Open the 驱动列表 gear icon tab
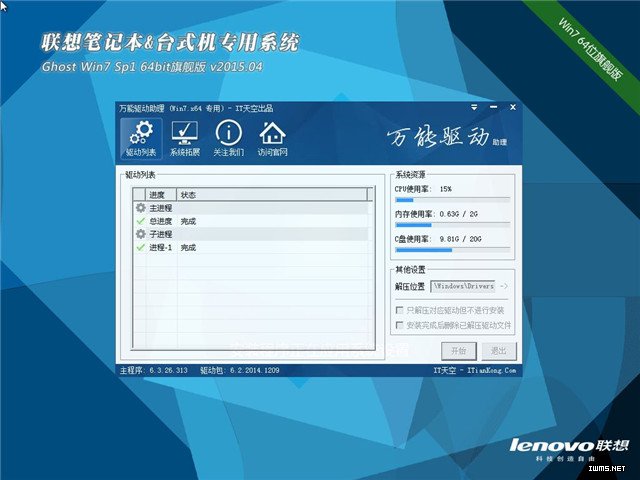The width and height of the screenshot is (640, 480). 141,138
